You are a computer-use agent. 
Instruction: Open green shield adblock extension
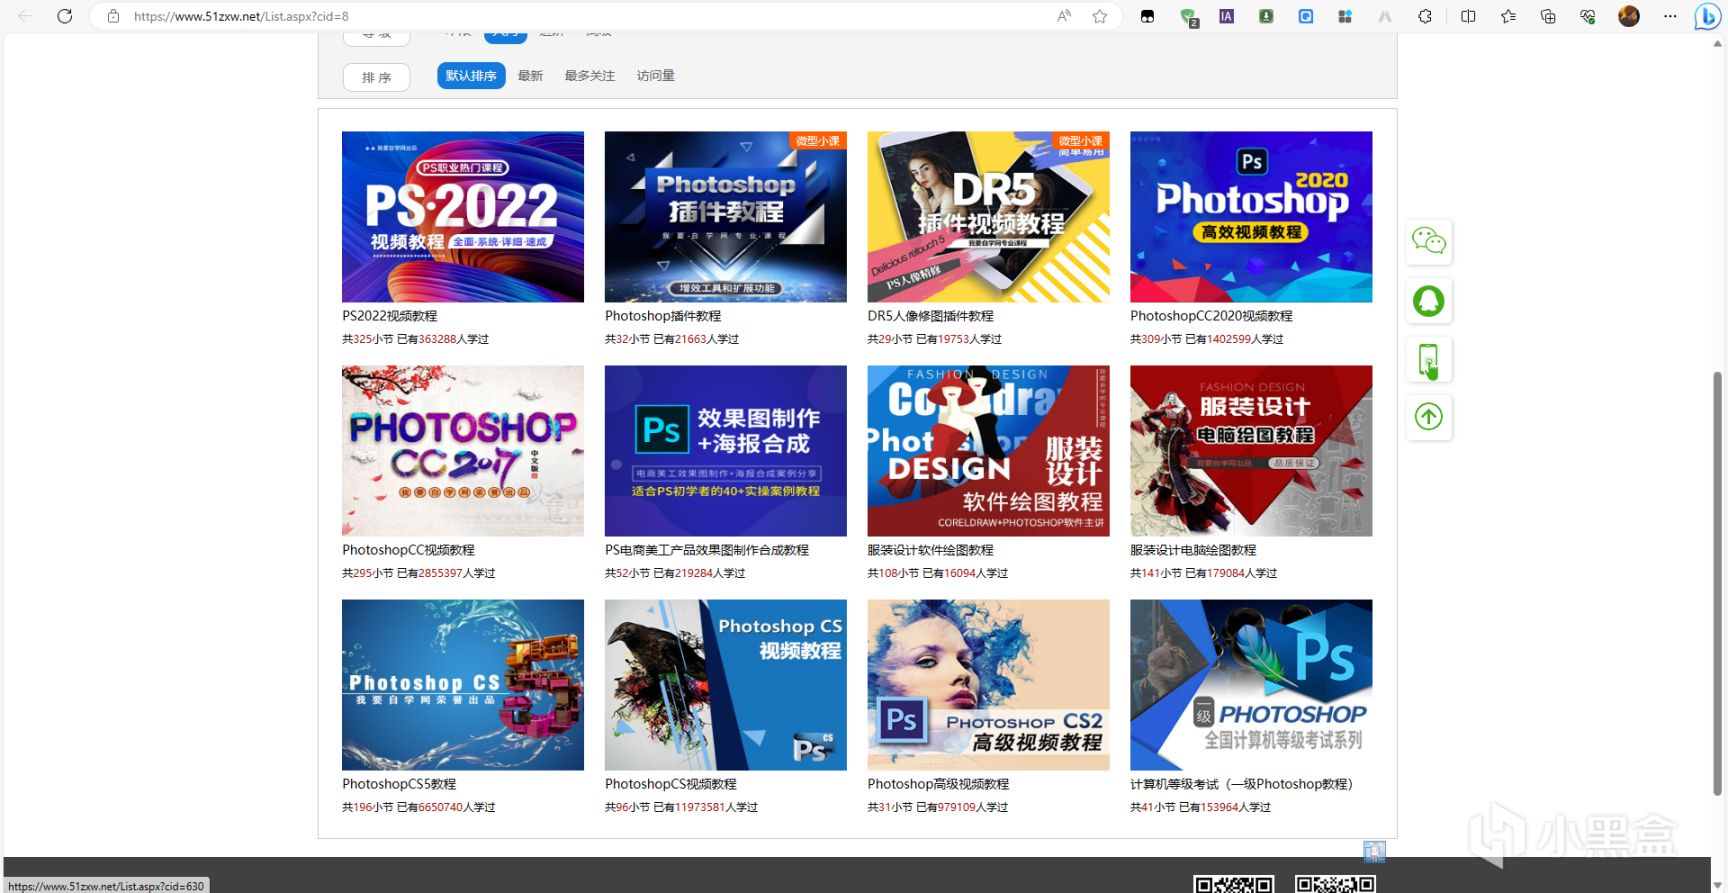tap(1188, 17)
